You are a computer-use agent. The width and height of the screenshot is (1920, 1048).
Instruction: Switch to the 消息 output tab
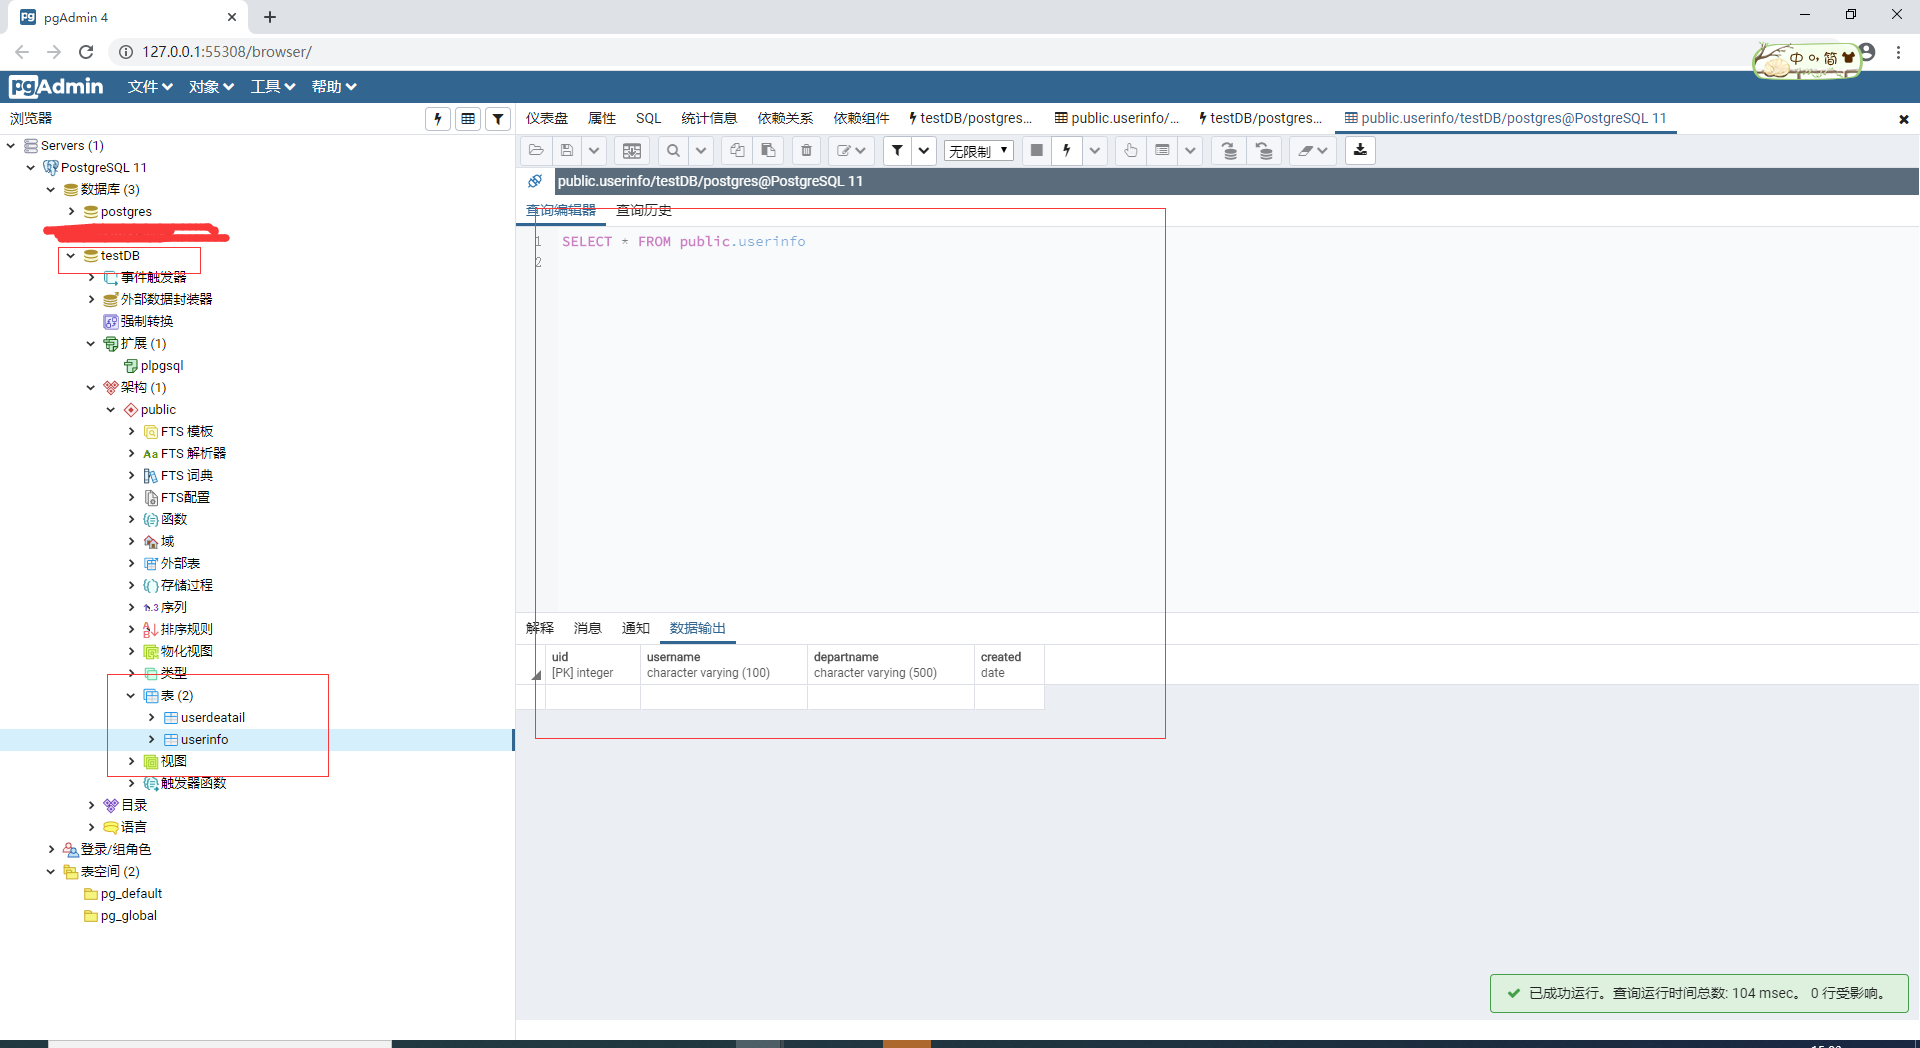click(587, 629)
